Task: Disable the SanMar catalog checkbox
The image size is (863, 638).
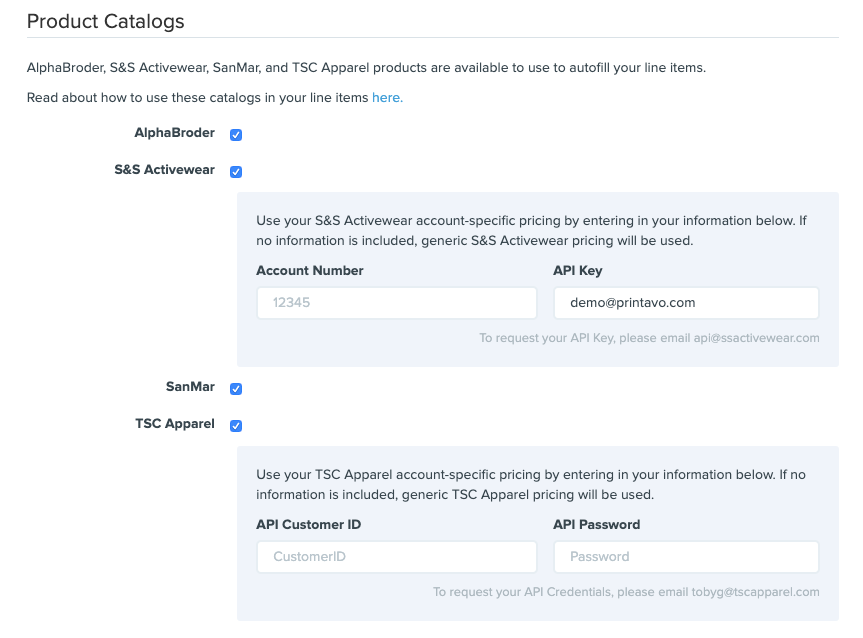Action: click(x=236, y=389)
